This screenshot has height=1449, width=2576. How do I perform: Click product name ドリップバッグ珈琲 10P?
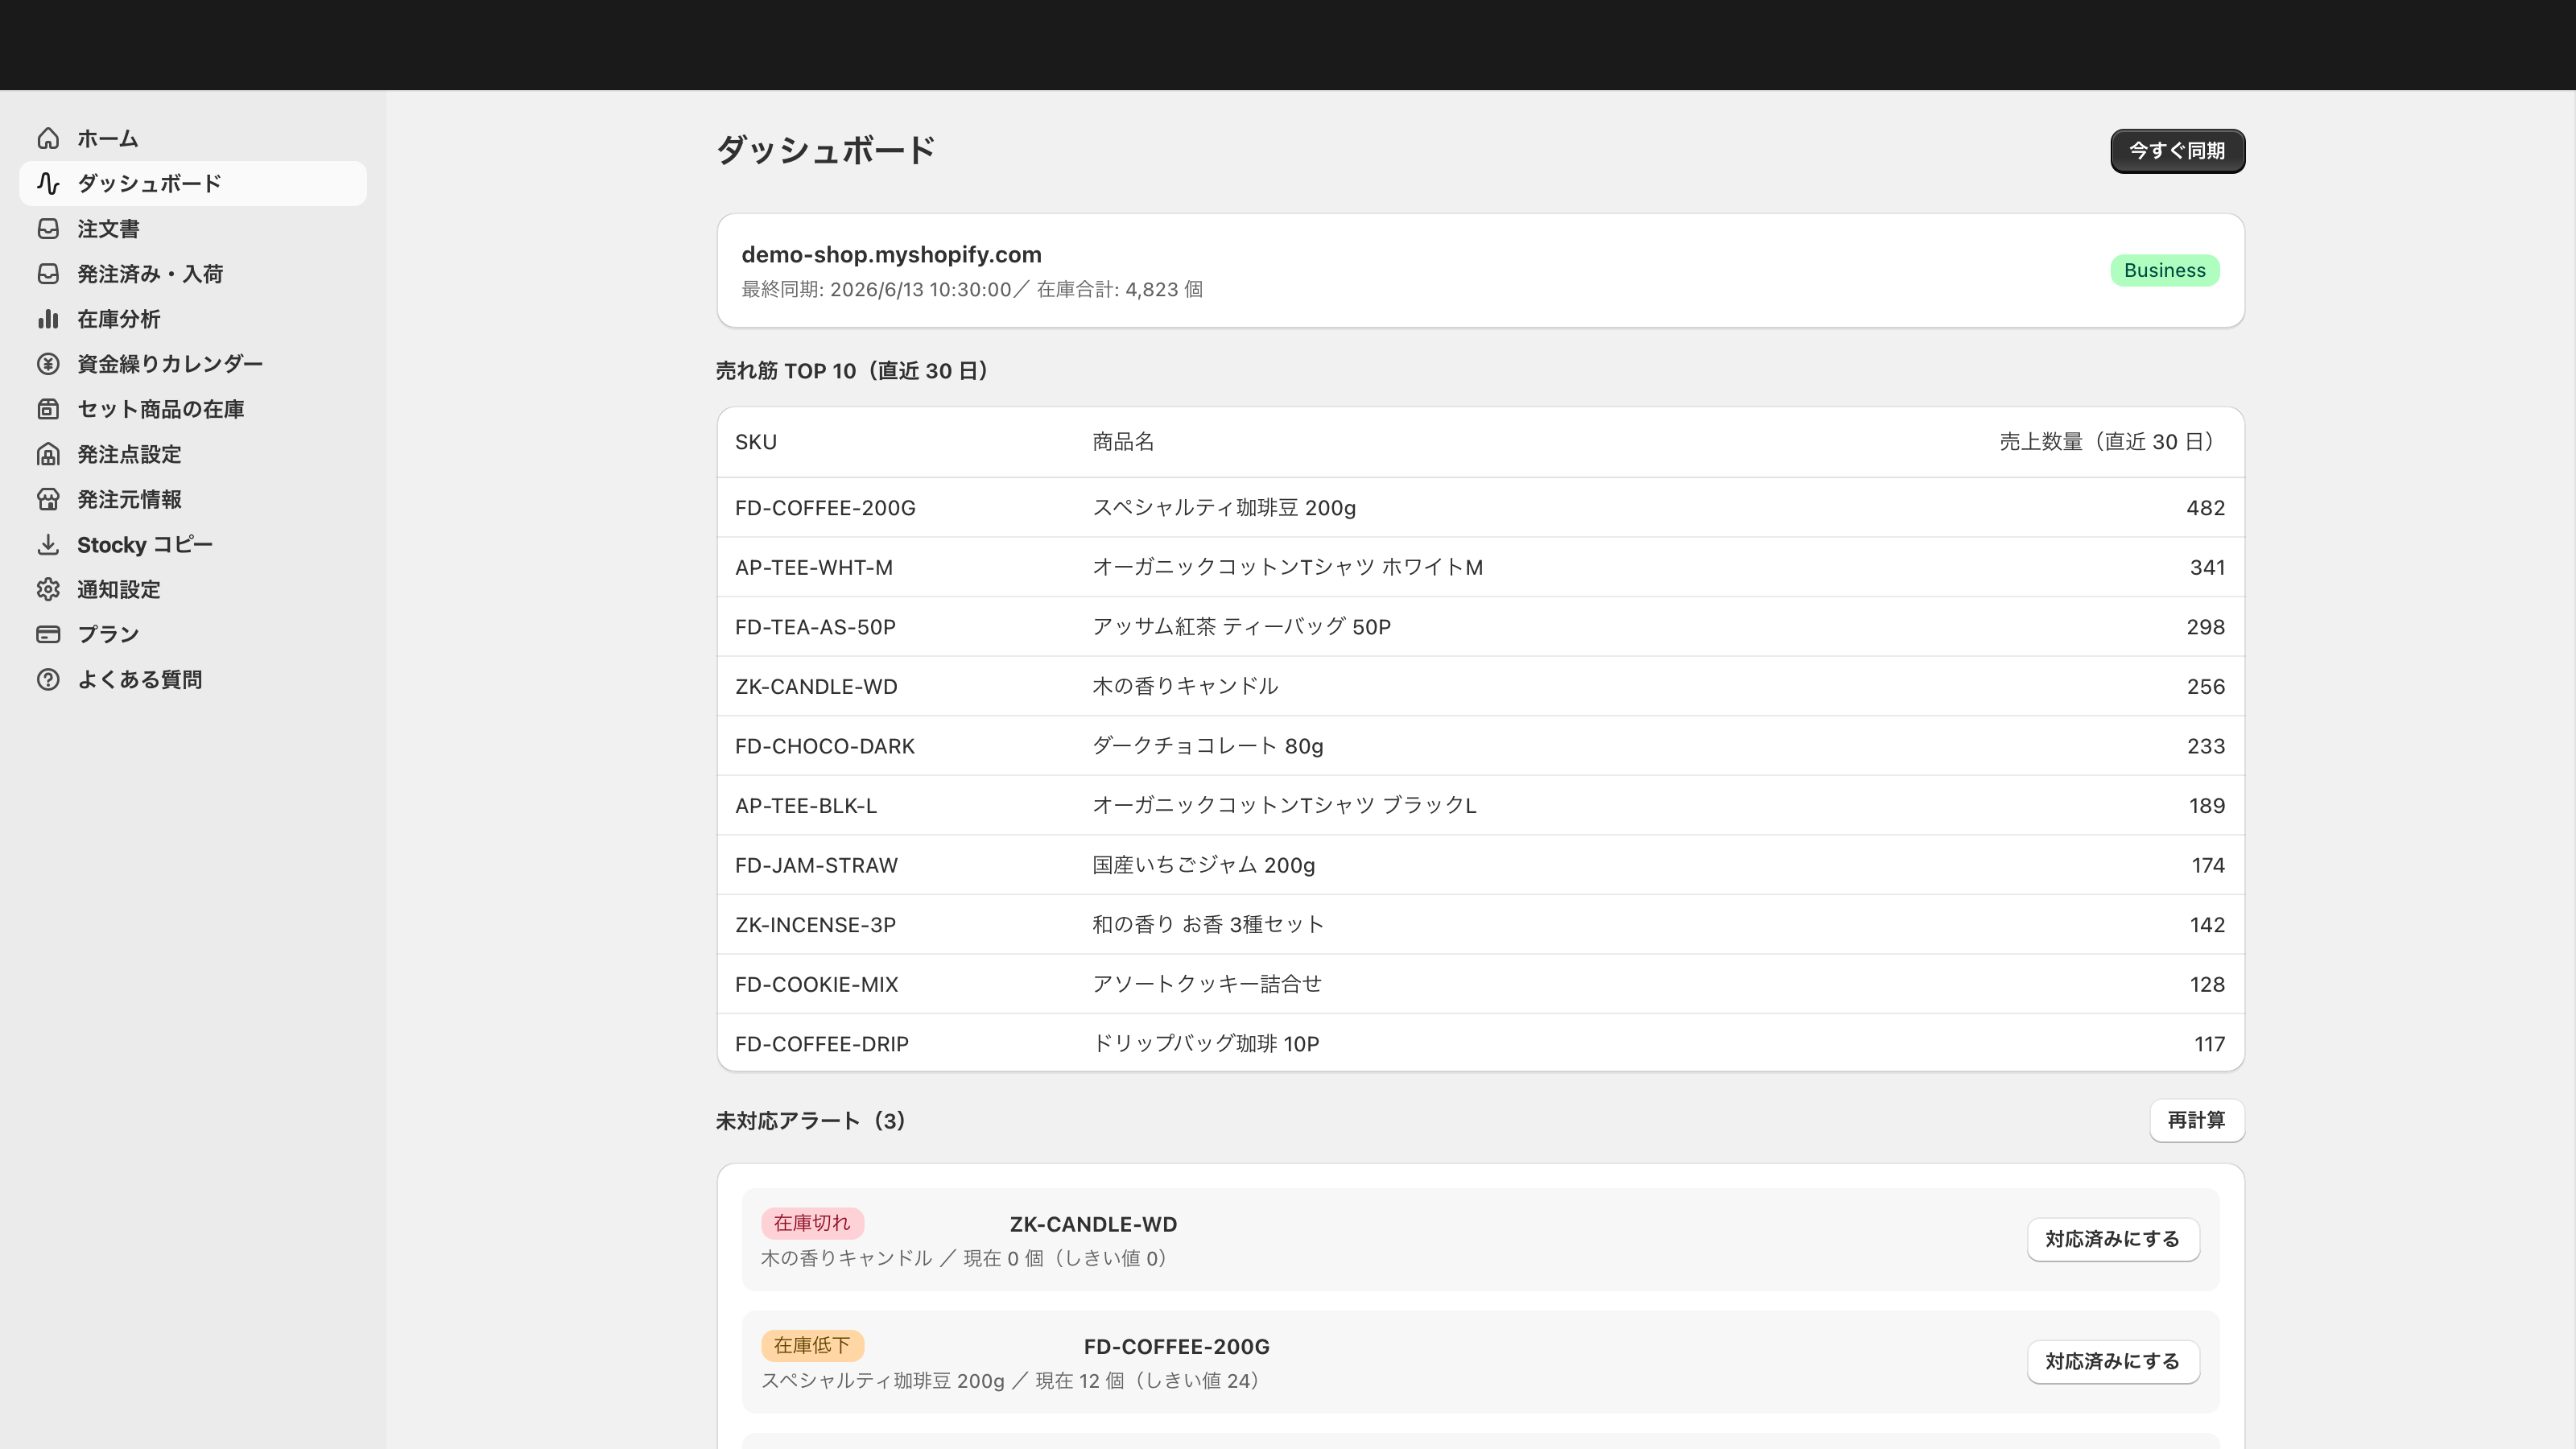pyautogui.click(x=1205, y=1044)
